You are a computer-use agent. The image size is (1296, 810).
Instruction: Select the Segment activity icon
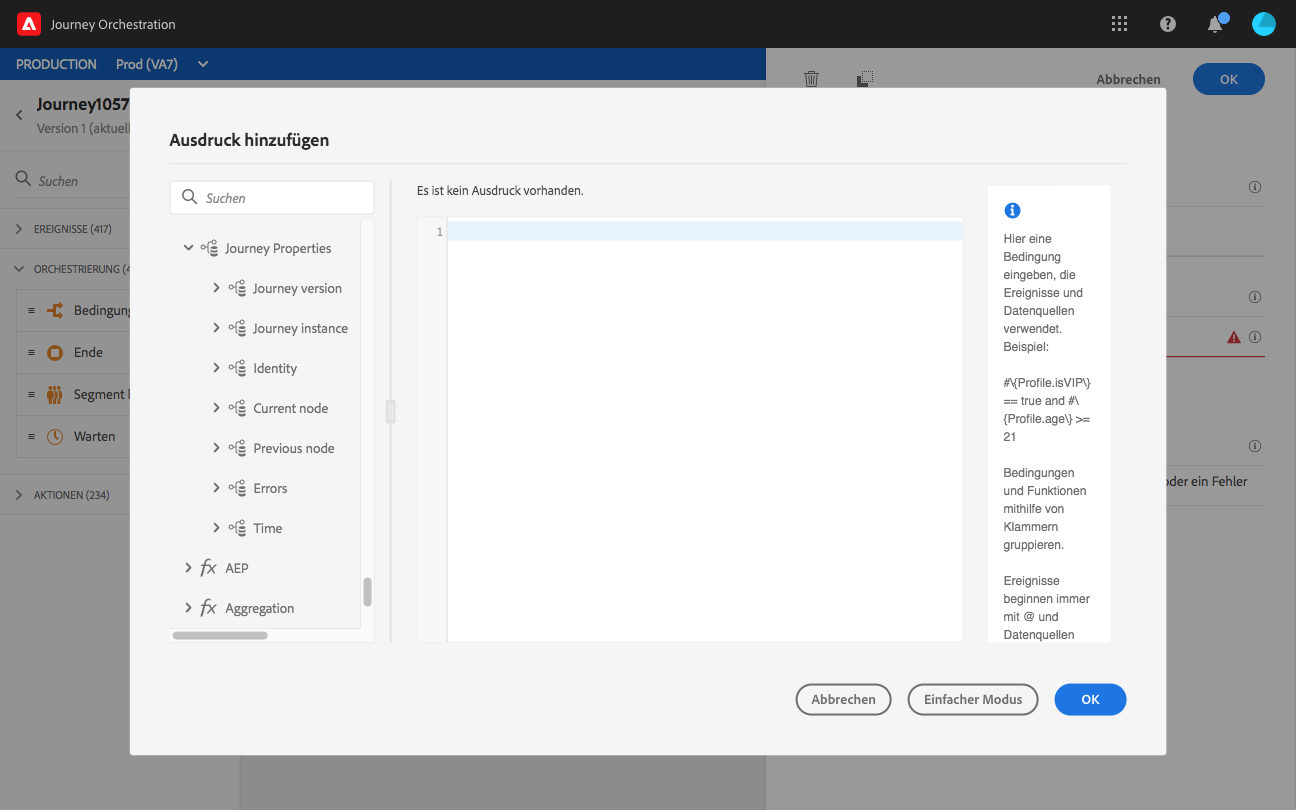[x=55, y=394]
